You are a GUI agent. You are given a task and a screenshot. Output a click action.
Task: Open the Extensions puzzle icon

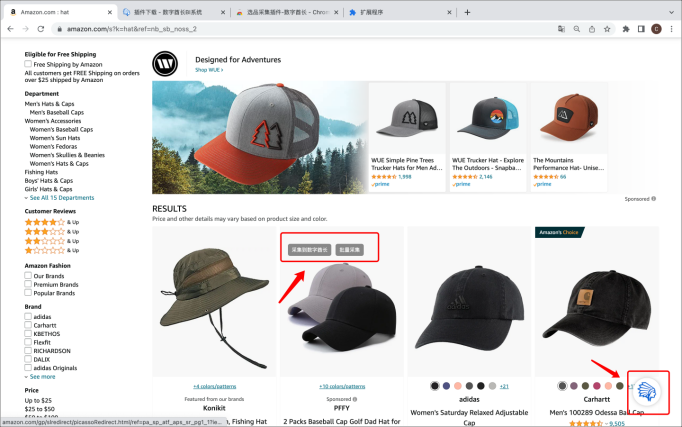click(626, 29)
